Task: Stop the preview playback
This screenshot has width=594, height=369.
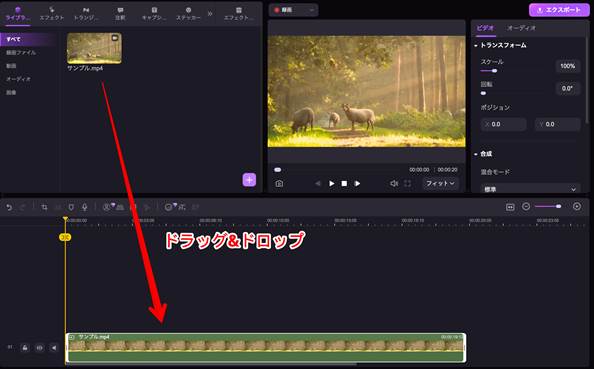Action: pos(344,184)
